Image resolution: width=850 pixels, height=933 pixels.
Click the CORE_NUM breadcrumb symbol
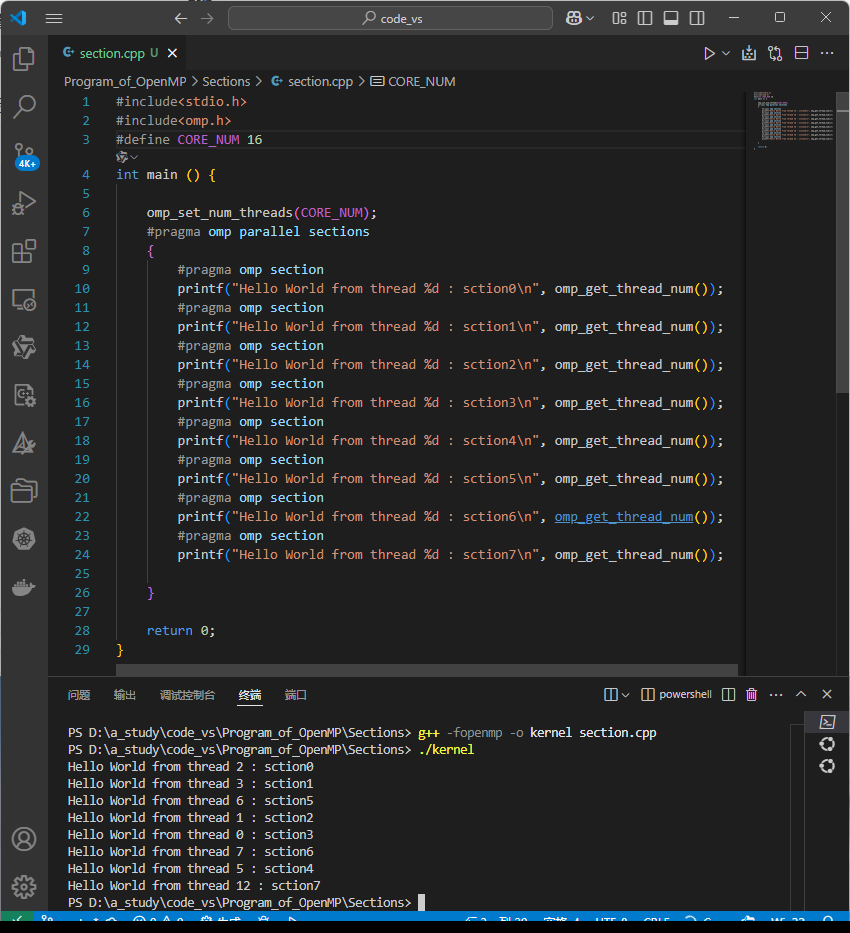(x=413, y=82)
